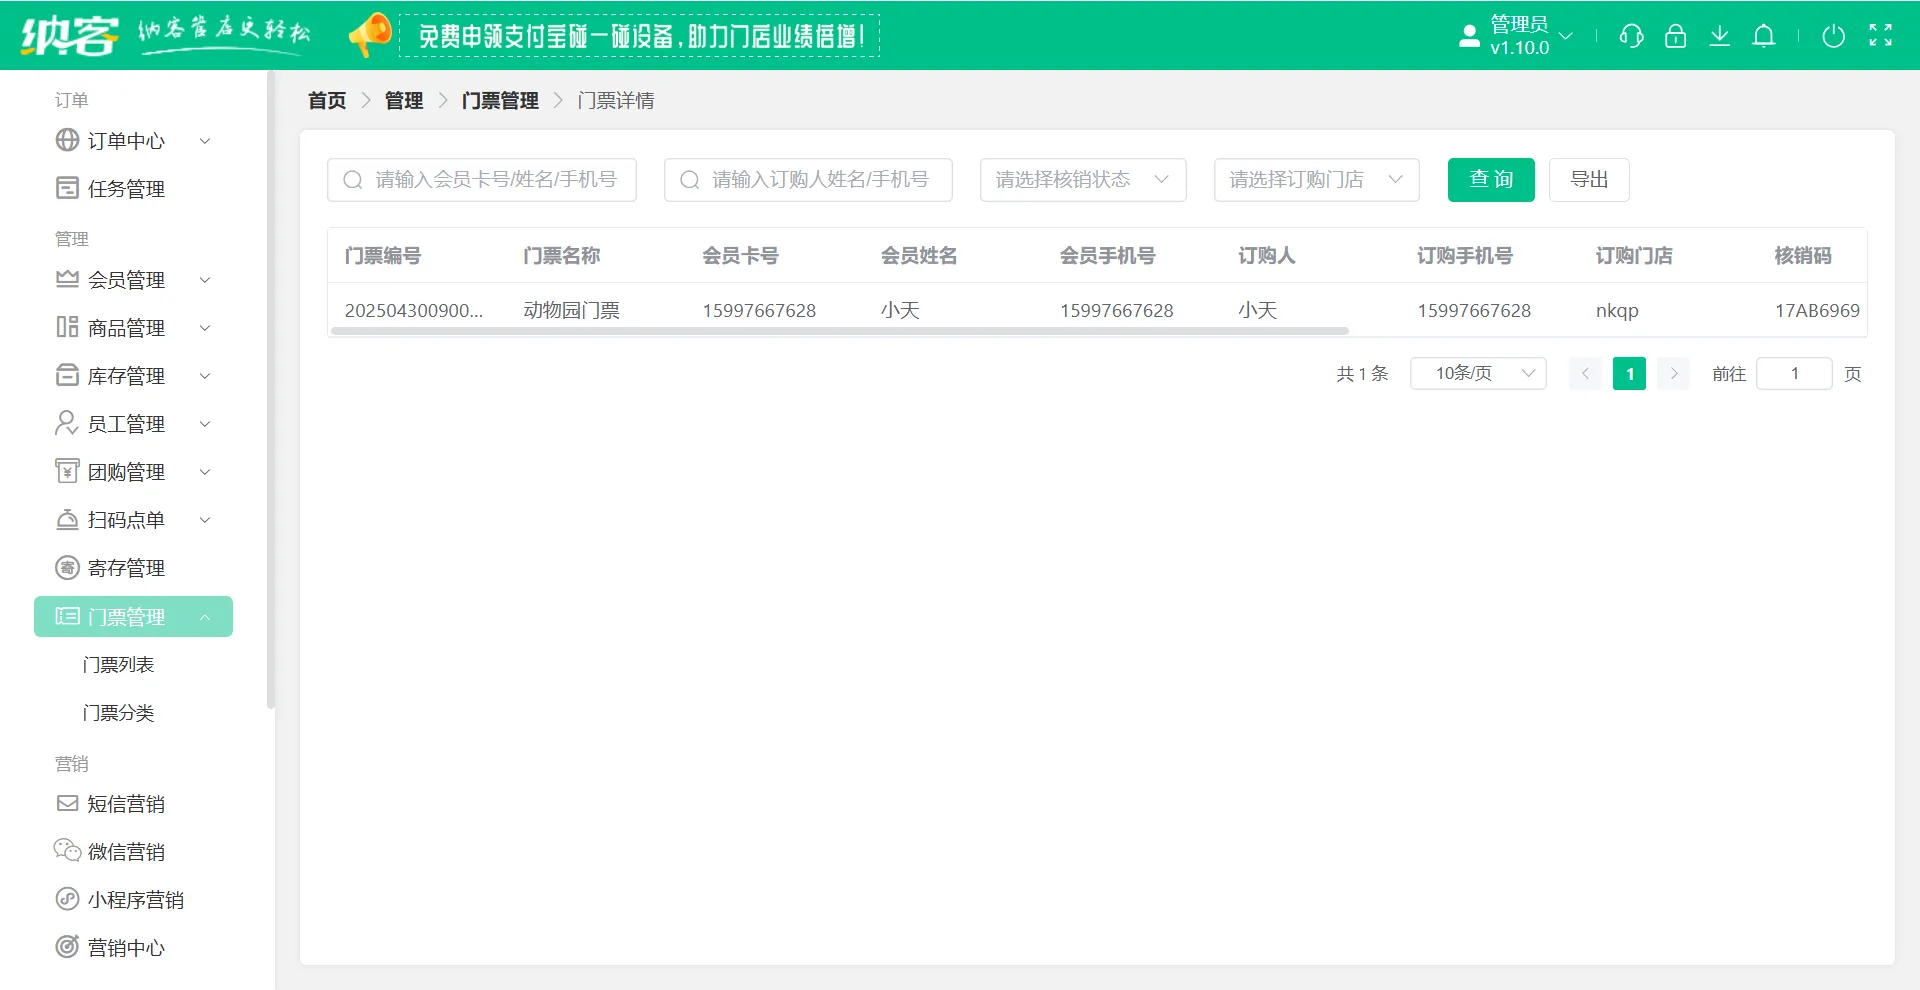Image resolution: width=1920 pixels, height=990 pixels.
Task: Click the 动物园门票 ticket name cell
Action: [571, 311]
